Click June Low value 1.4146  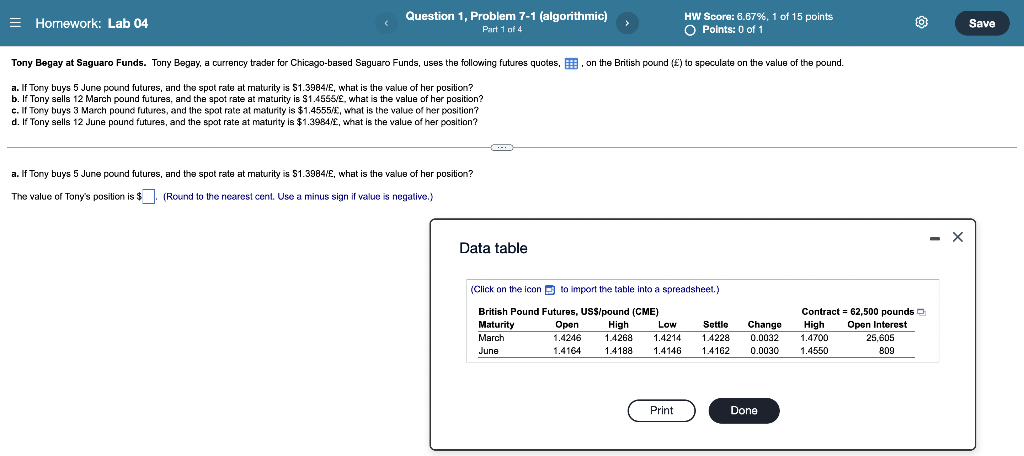click(667, 351)
